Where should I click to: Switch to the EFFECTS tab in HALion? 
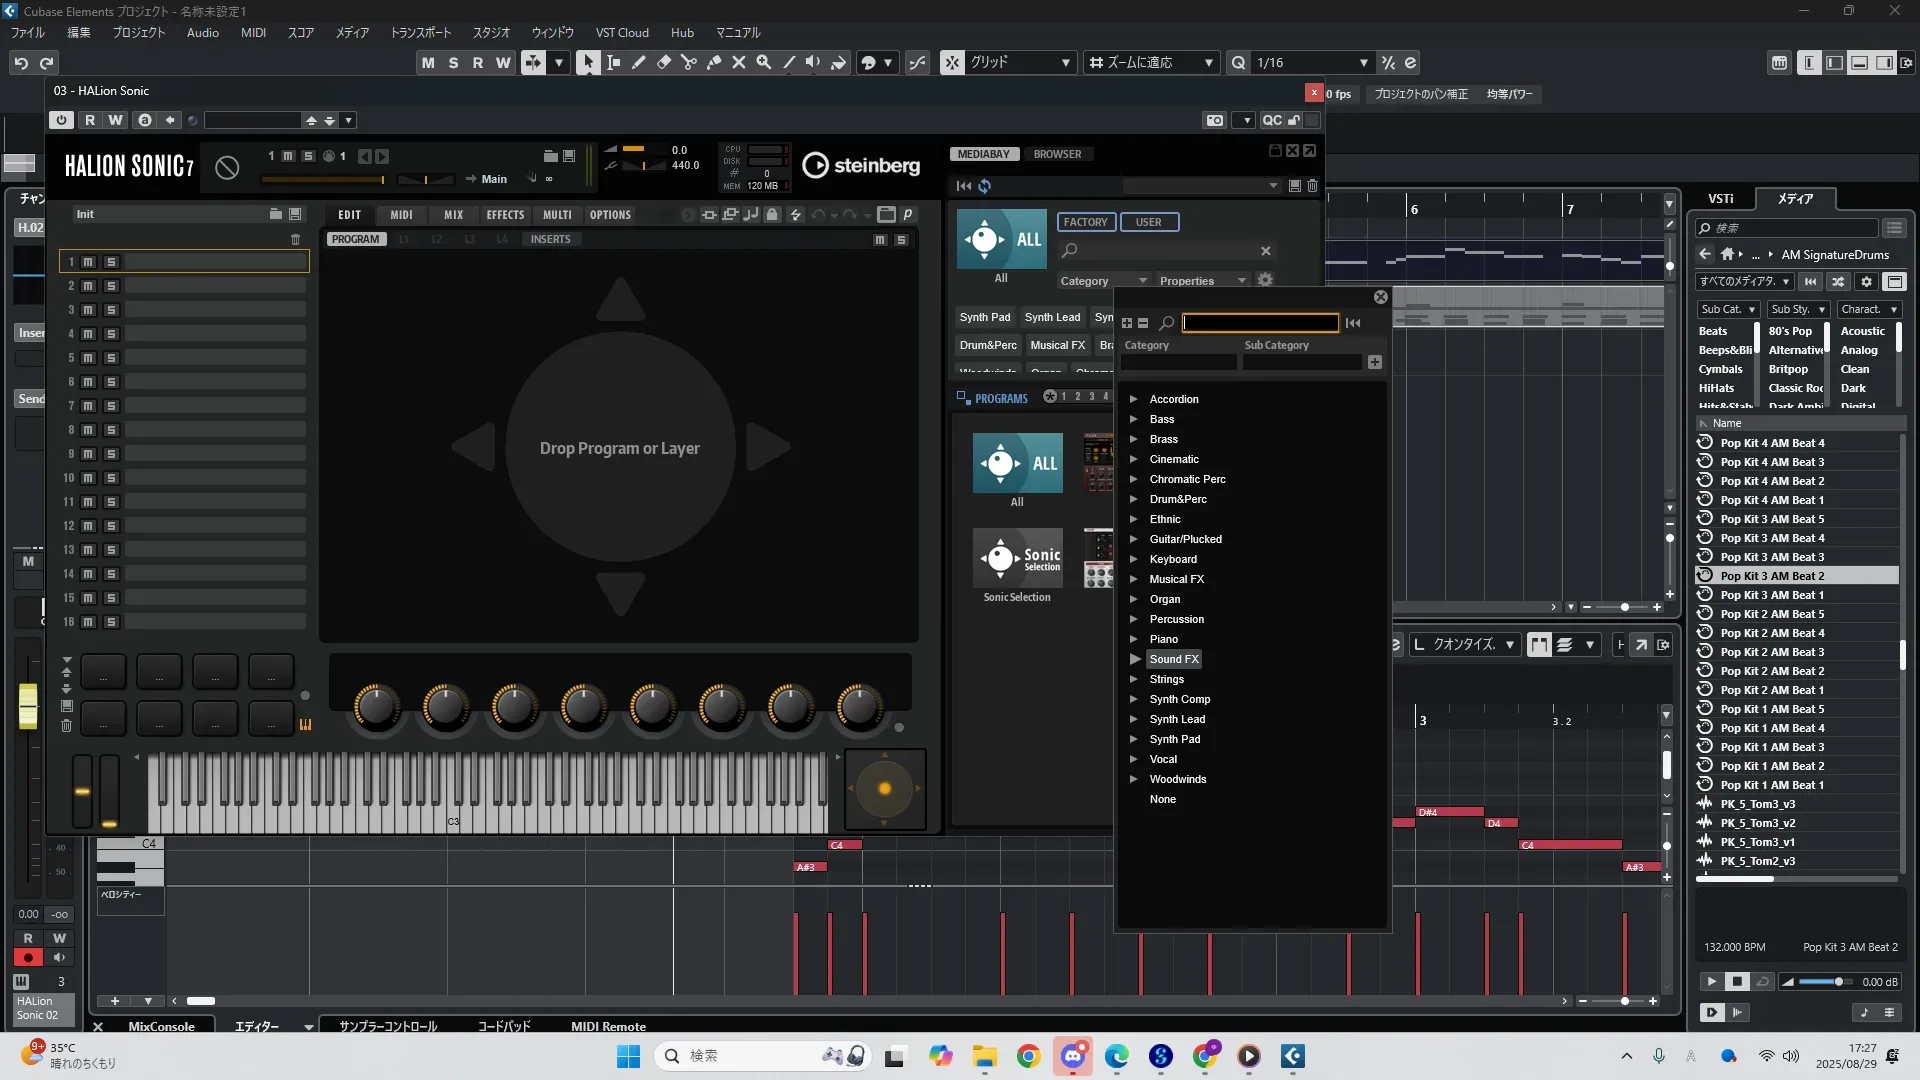coord(505,215)
